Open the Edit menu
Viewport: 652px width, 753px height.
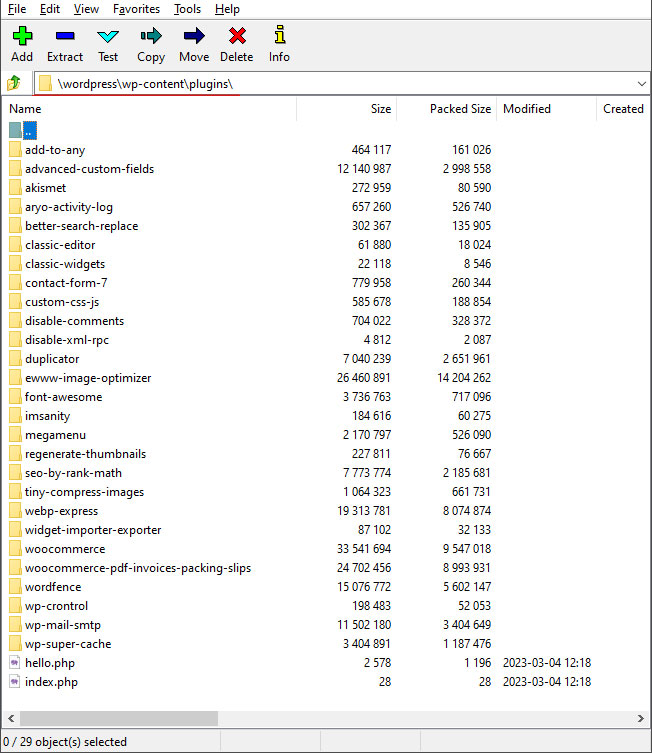(50, 9)
